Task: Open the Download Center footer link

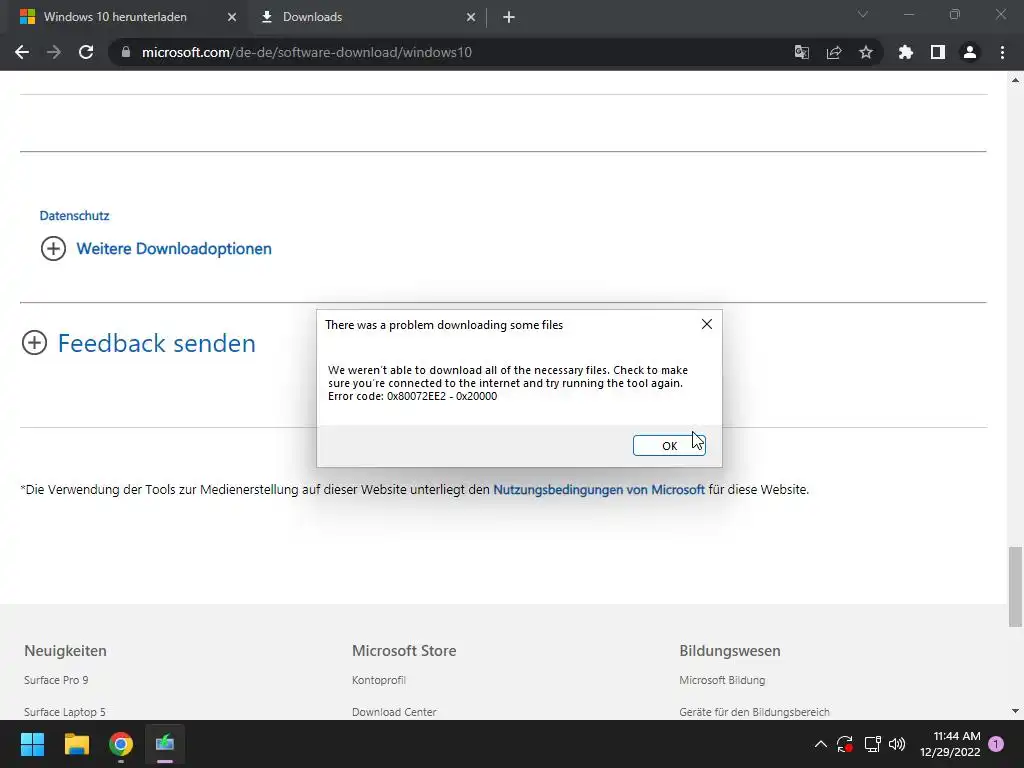Action: (394, 712)
